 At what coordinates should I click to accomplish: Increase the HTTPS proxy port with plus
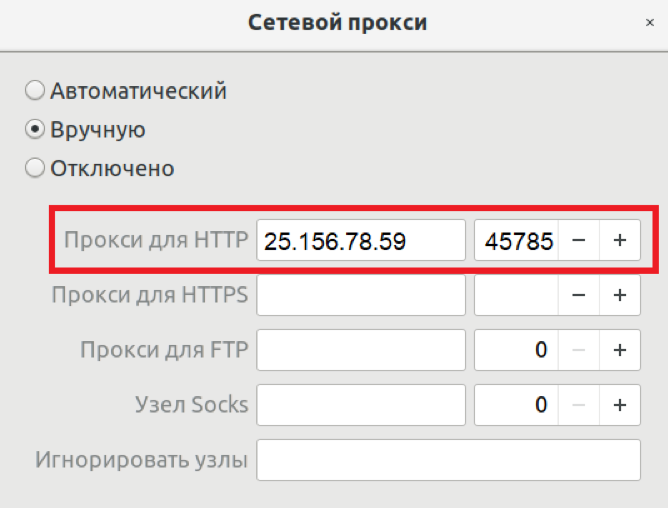coord(620,295)
